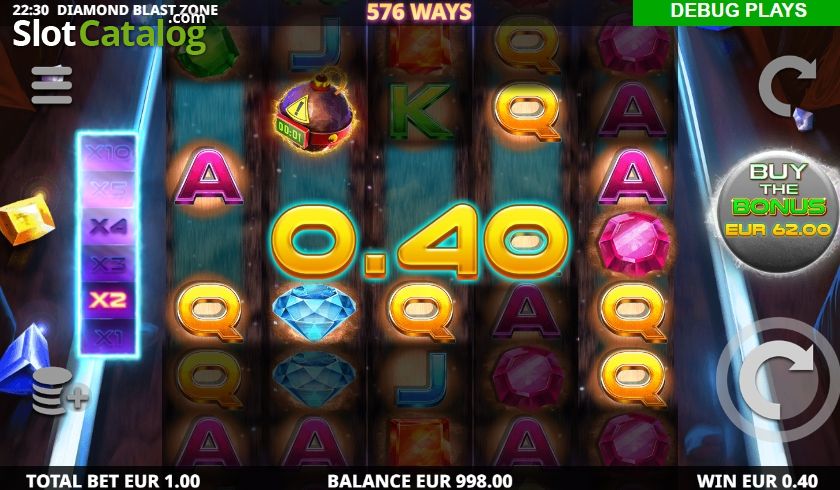
Task: Click the green K symbol
Action: [x=421, y=111]
